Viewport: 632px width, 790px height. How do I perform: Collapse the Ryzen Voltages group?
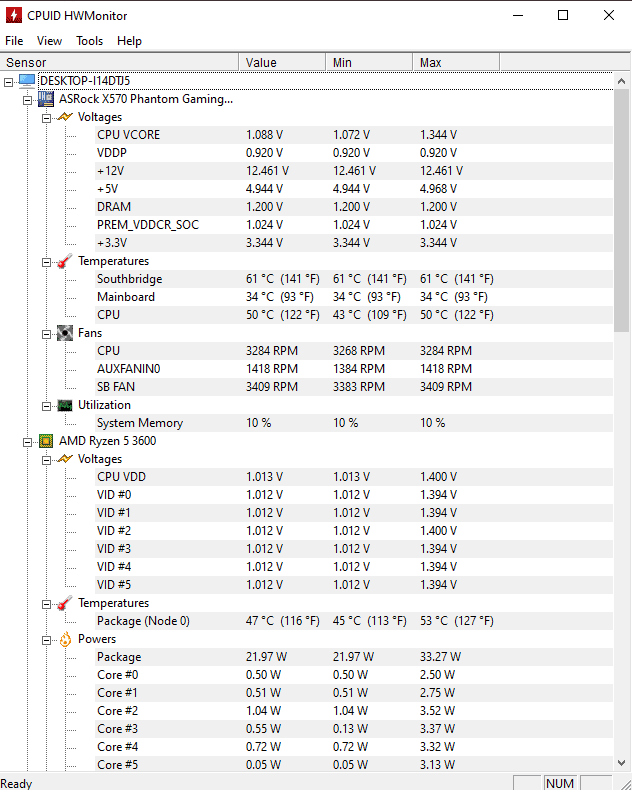point(47,460)
